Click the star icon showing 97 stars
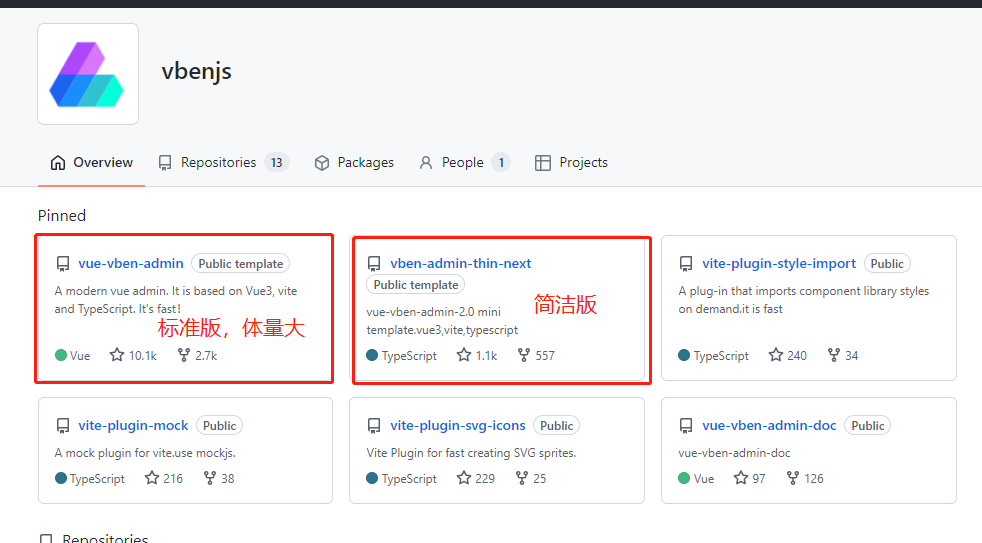The width and height of the screenshot is (982, 543). click(x=740, y=478)
